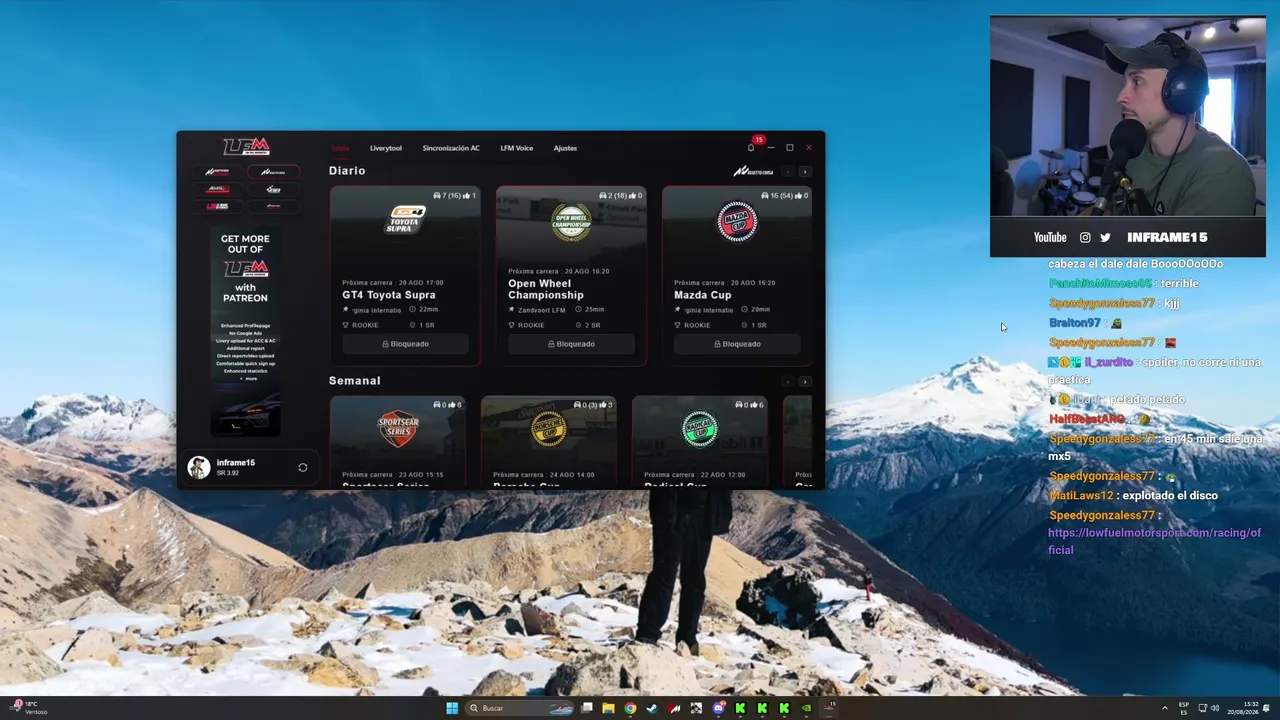This screenshot has width=1280, height=720.
Task: Open the Liverytool tab
Action: click(x=386, y=148)
